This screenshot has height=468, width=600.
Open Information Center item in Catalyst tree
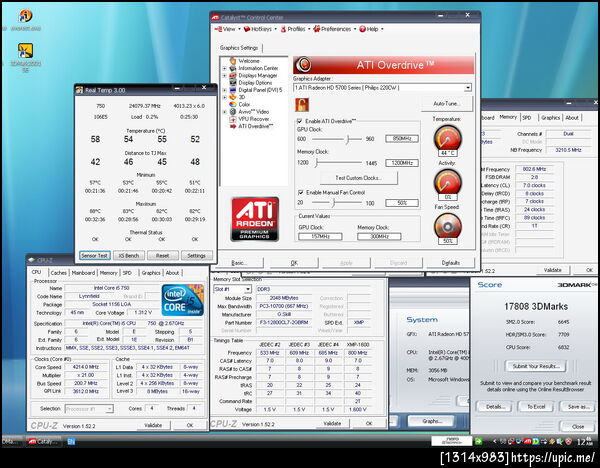258,68
